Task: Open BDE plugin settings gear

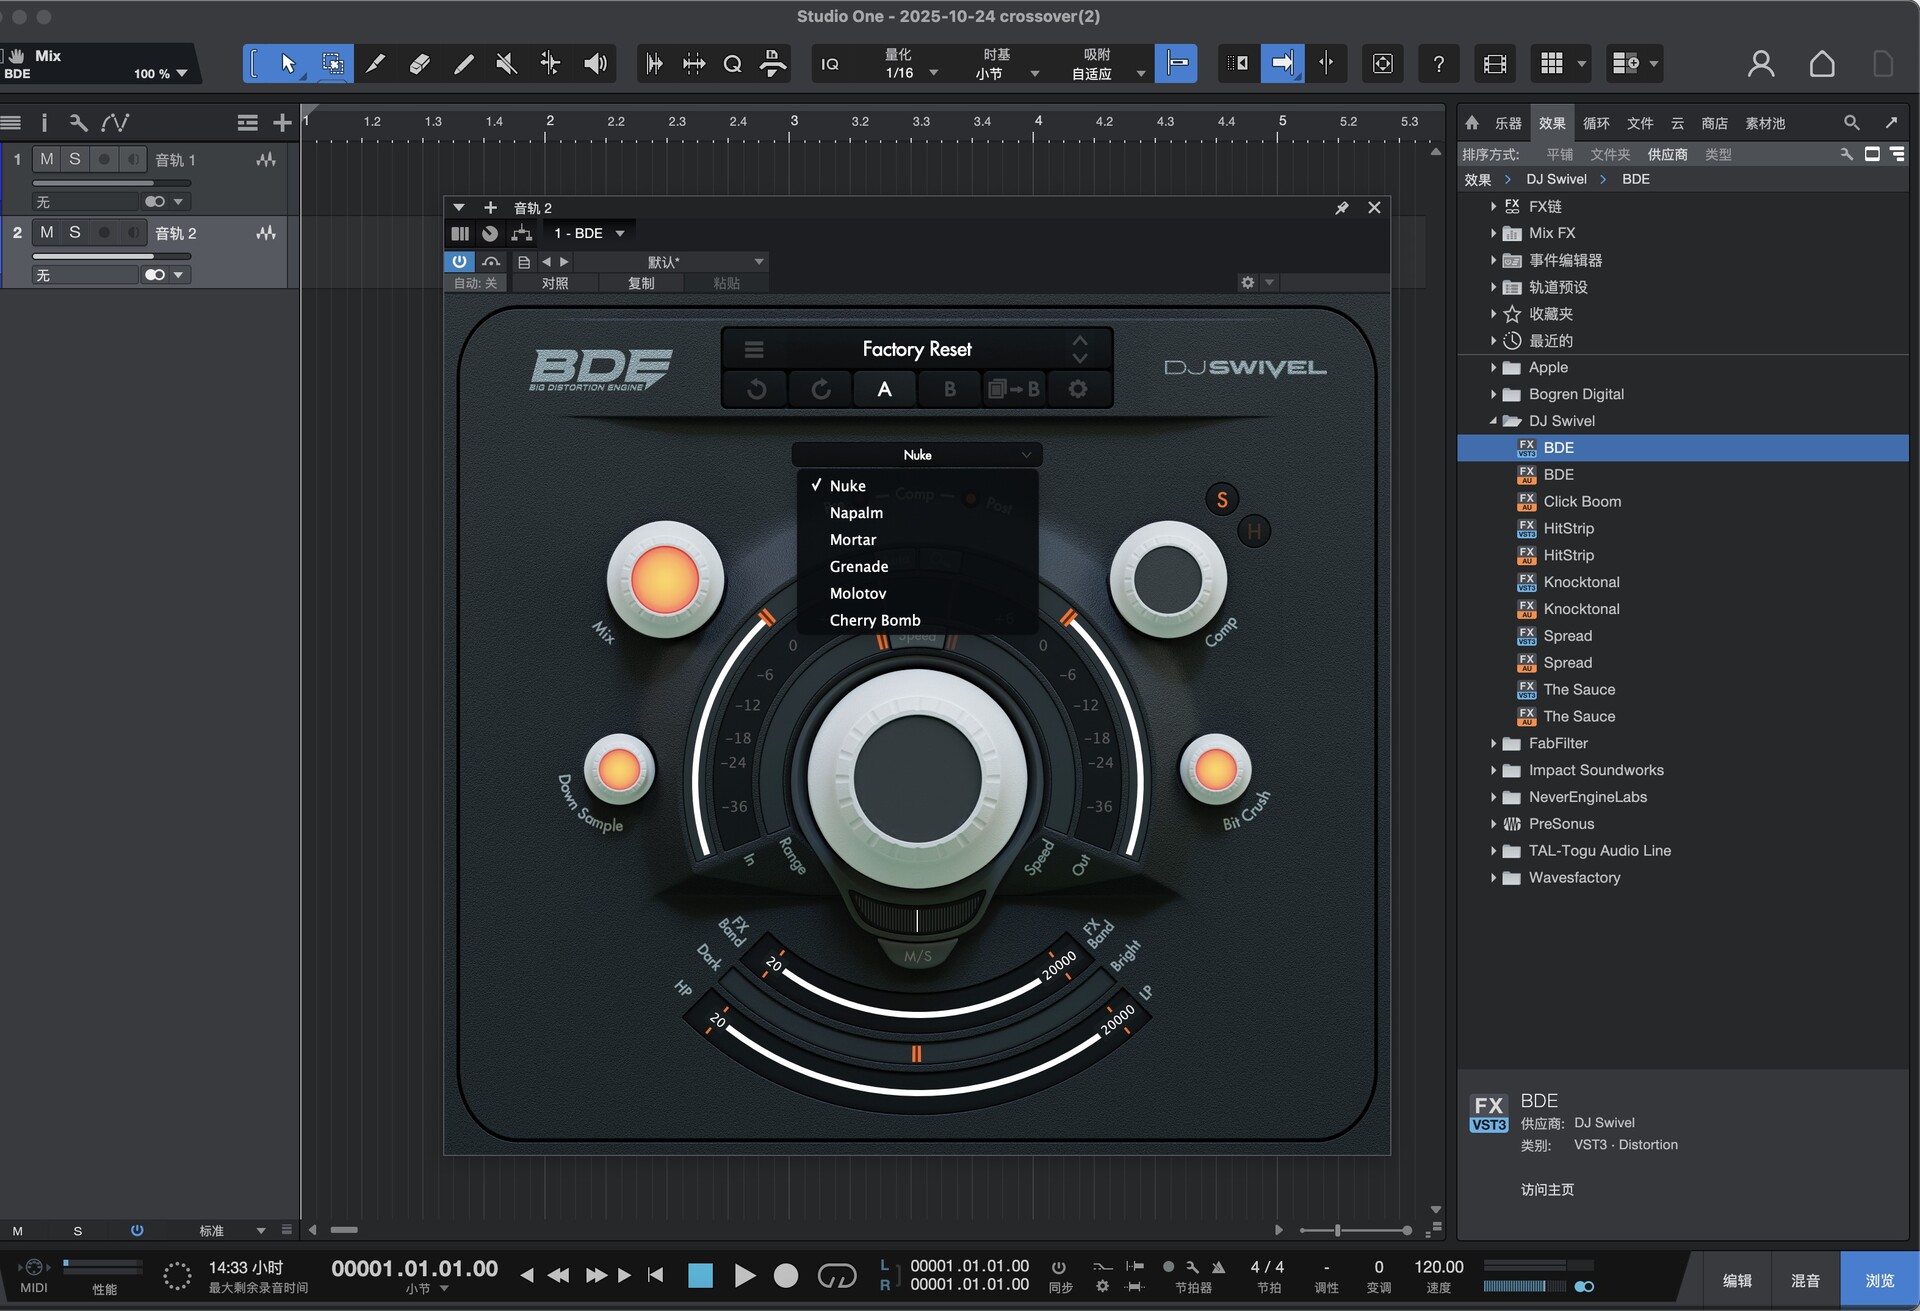Action: tap(1078, 389)
